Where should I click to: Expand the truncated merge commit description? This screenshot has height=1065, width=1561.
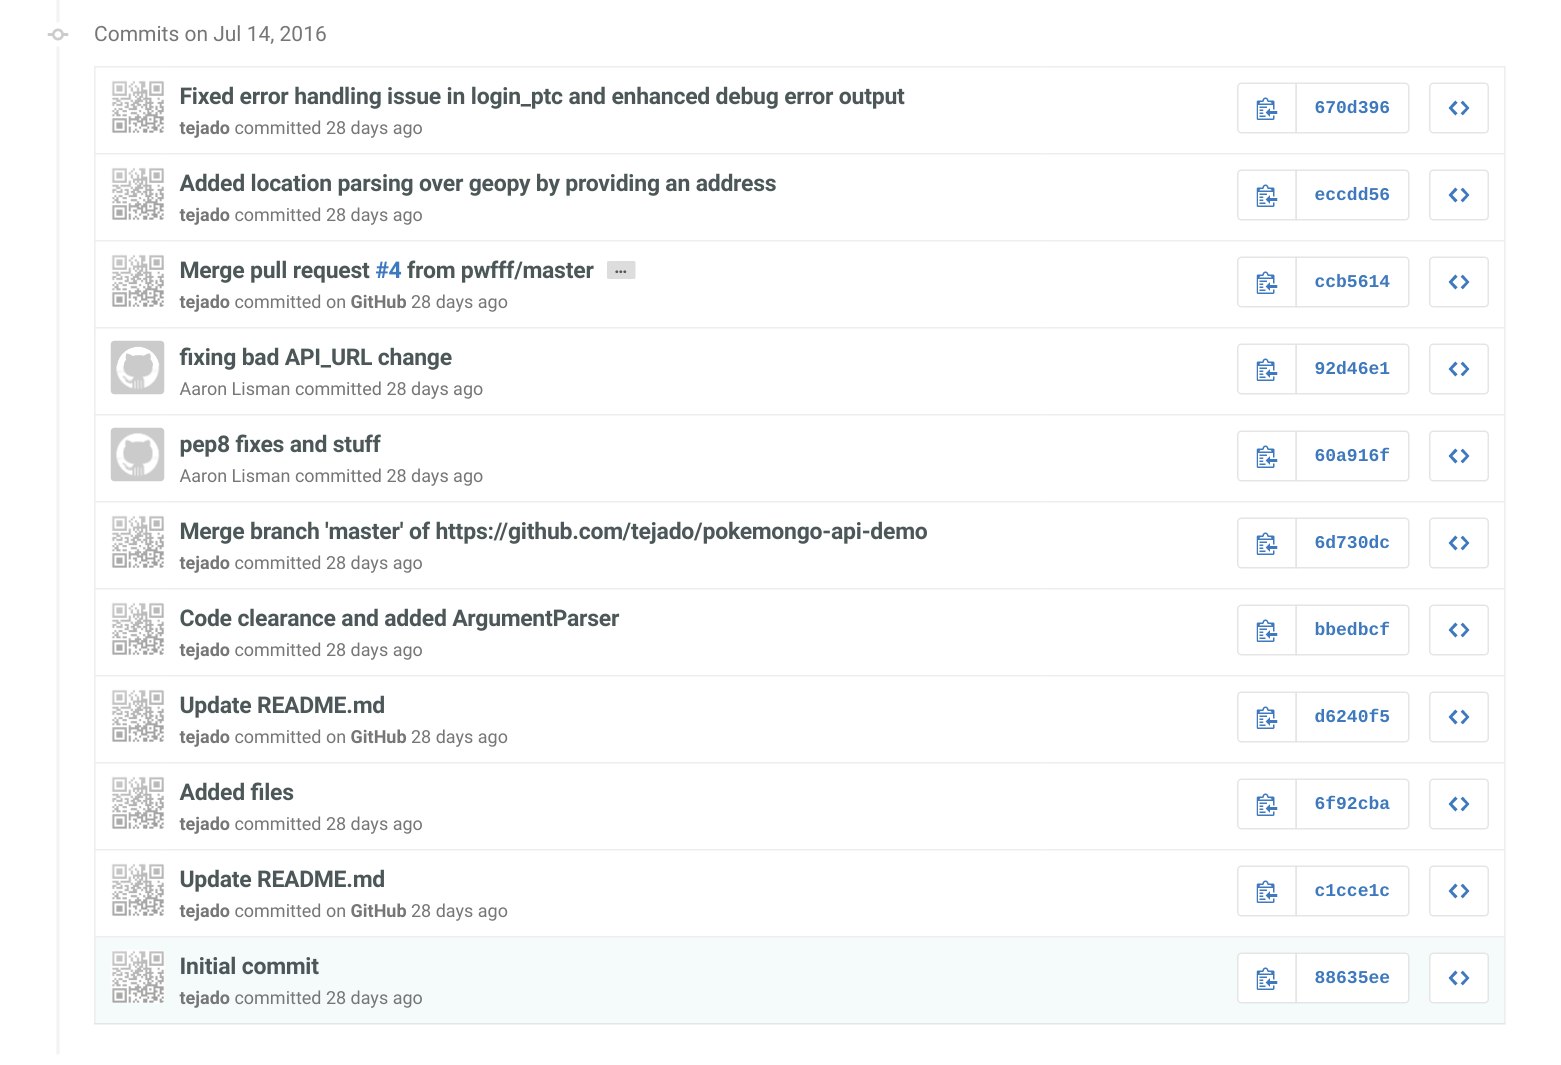coord(621,270)
